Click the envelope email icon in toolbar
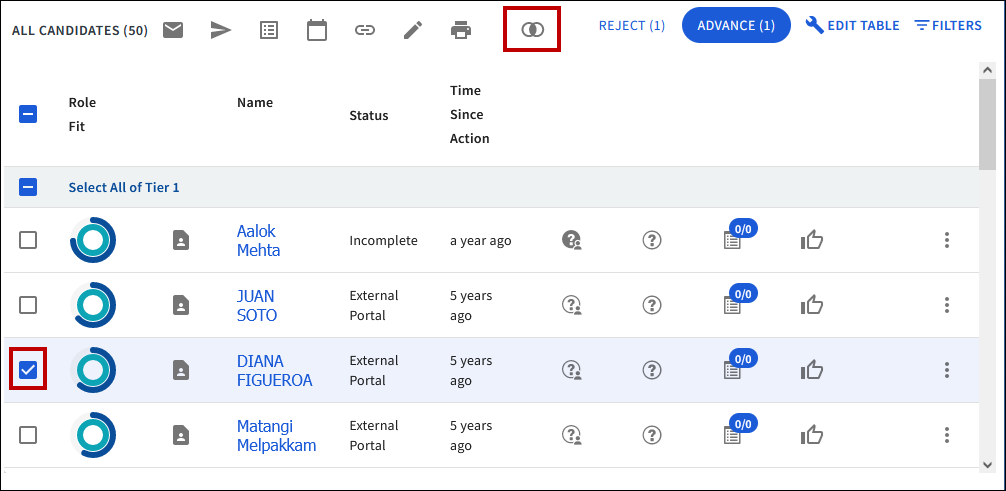The height and width of the screenshot is (491, 1006). pyautogui.click(x=173, y=30)
